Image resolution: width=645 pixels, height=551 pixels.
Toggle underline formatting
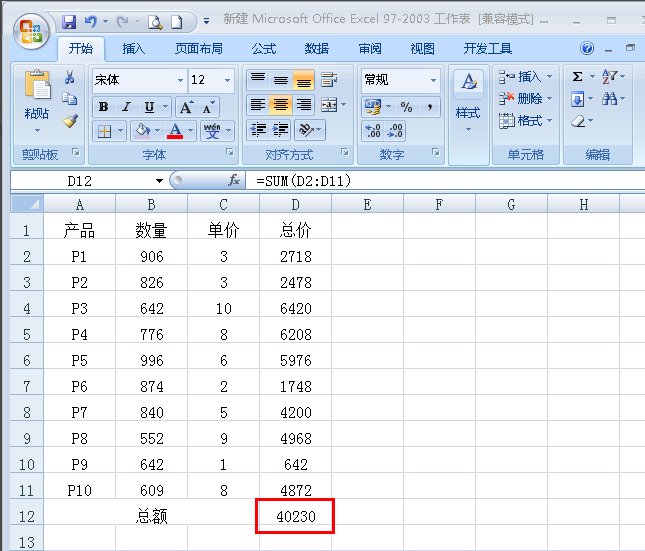point(149,107)
